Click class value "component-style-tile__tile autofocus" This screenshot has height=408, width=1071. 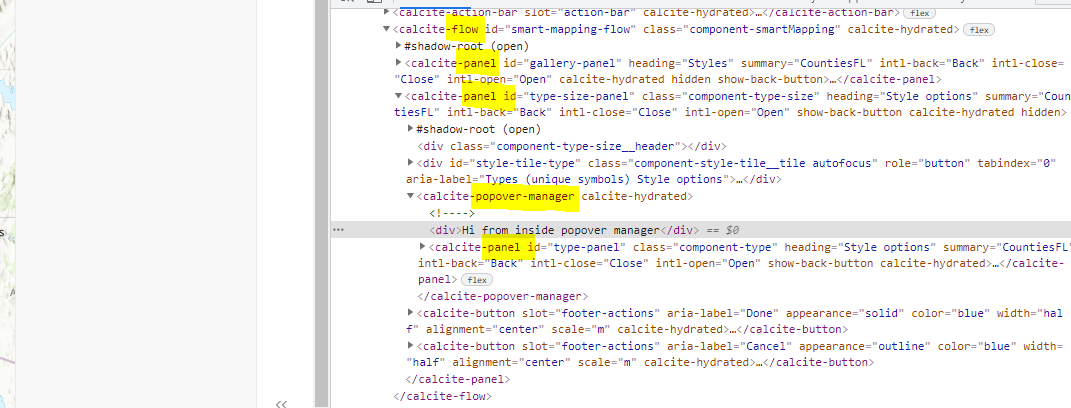[755, 163]
